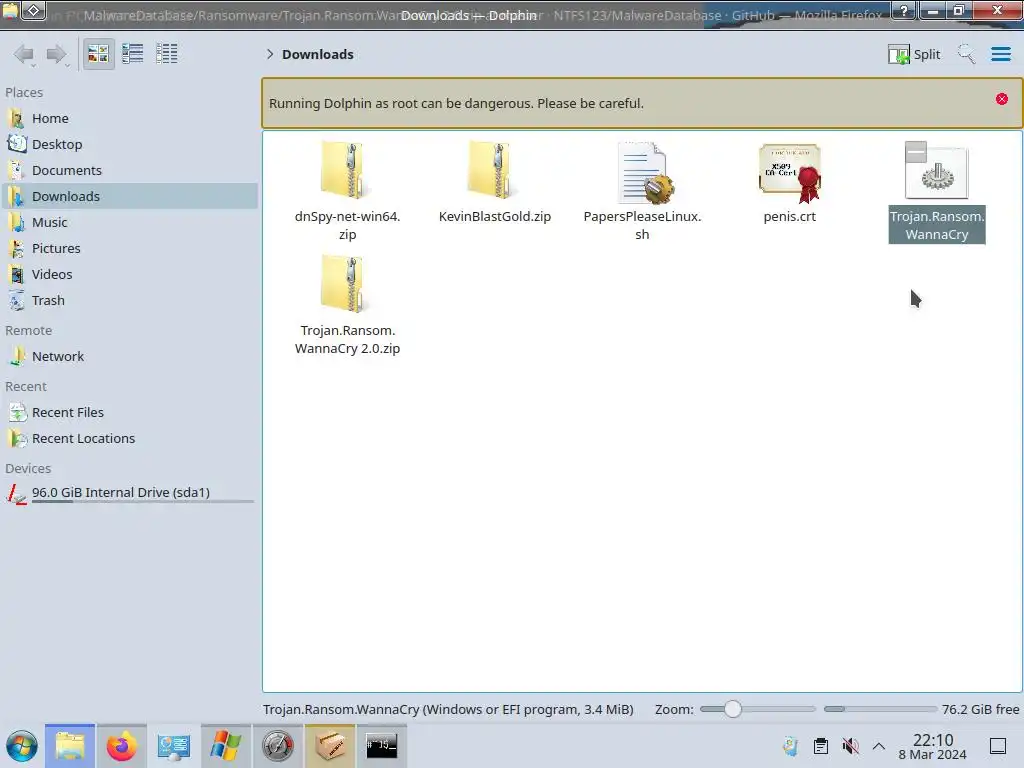Select the certificate file icon with red seal

(790, 173)
